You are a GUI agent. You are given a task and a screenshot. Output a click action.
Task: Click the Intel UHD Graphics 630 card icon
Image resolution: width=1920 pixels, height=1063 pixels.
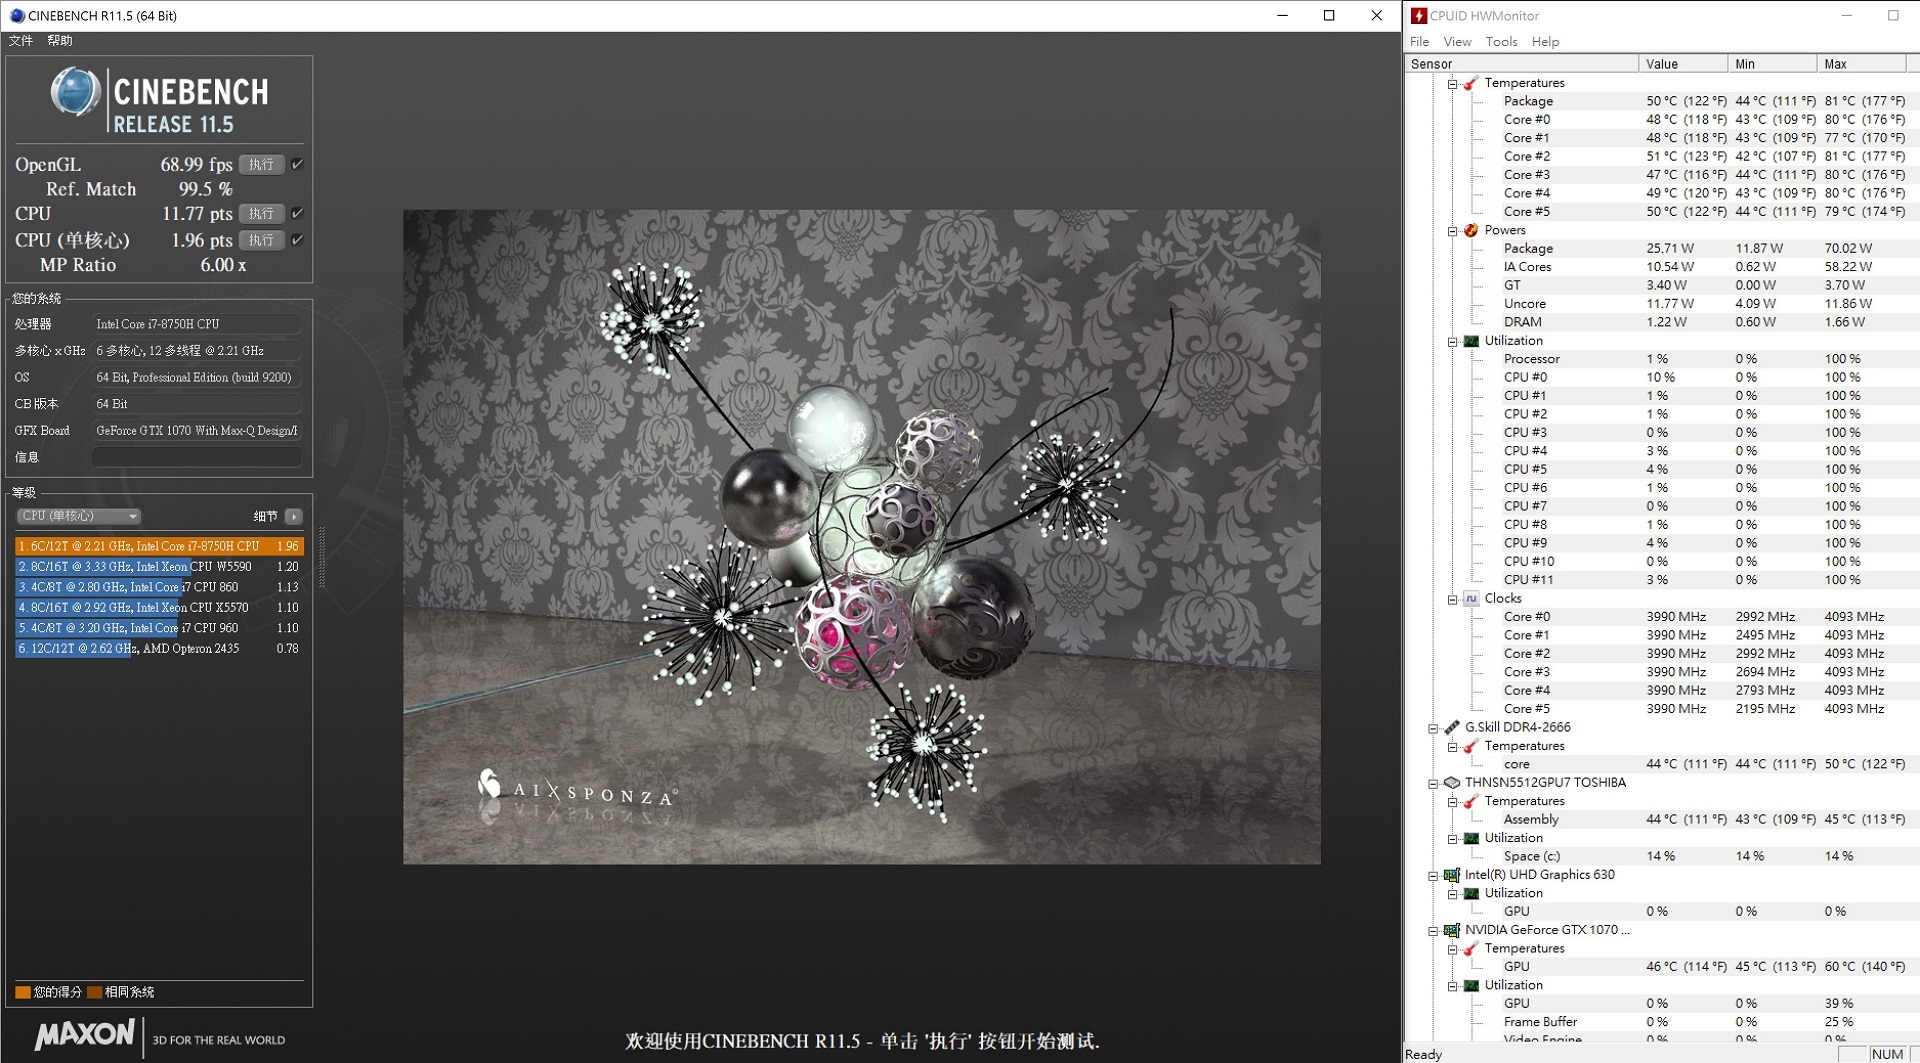tap(1452, 875)
